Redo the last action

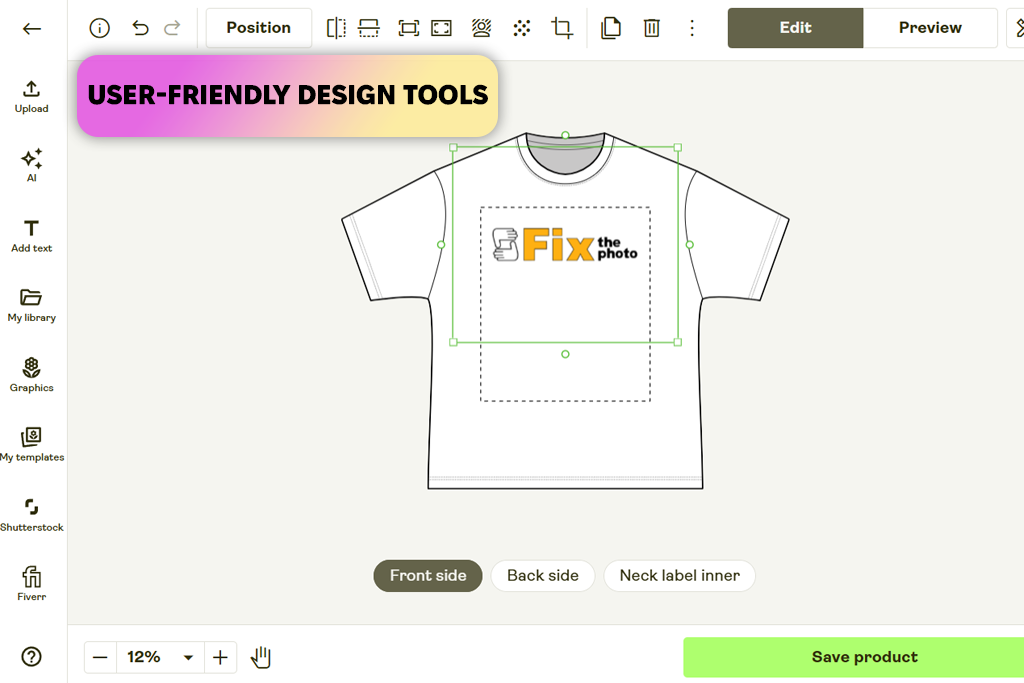point(172,28)
